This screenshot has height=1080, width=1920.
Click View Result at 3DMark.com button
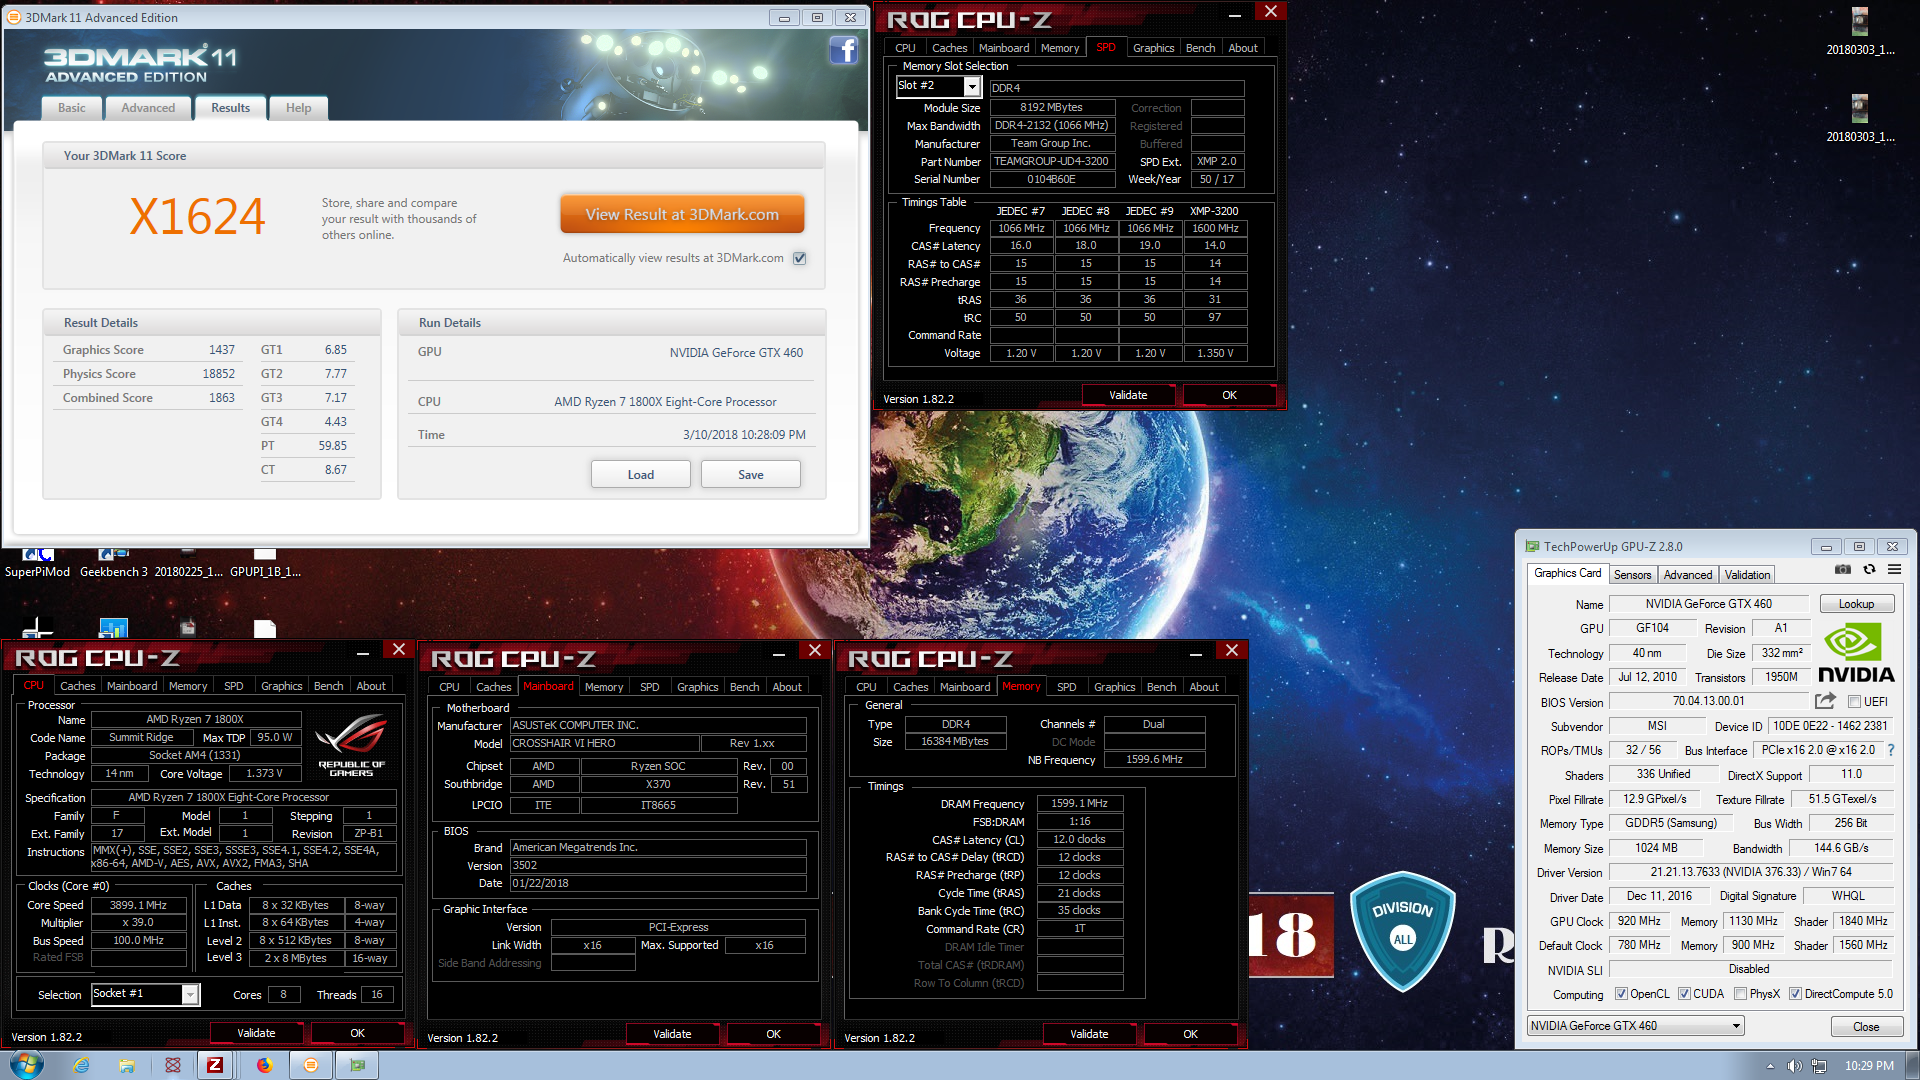point(682,214)
